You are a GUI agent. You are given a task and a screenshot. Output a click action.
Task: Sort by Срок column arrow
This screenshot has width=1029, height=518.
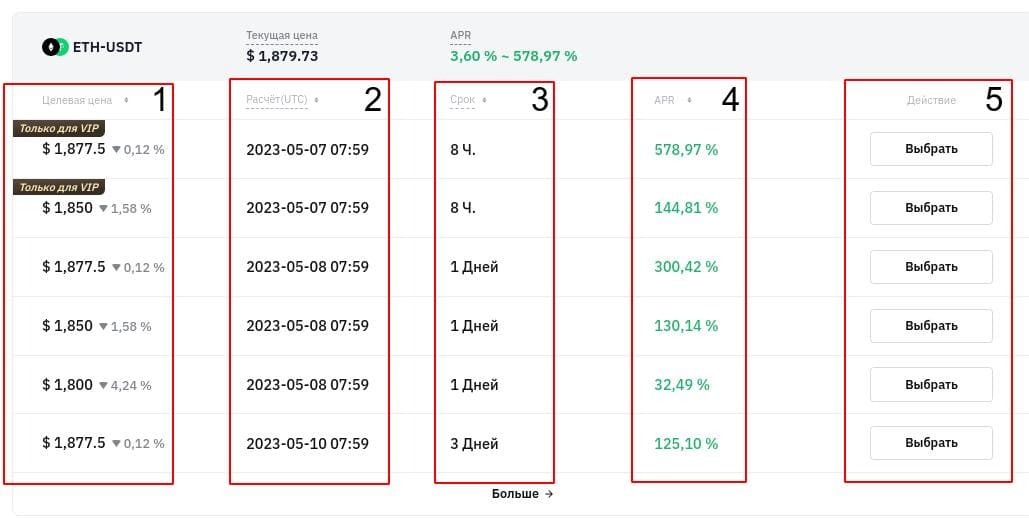coord(484,100)
